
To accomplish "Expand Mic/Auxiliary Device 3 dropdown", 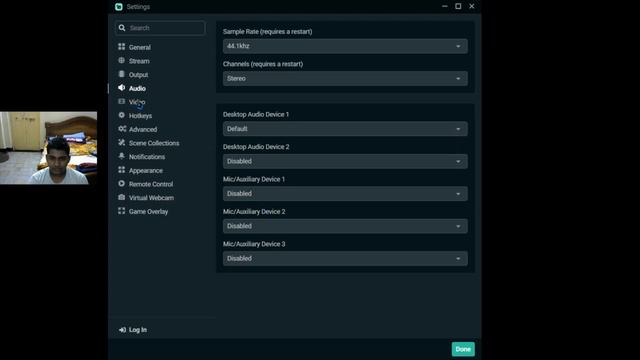I will tap(345, 258).
